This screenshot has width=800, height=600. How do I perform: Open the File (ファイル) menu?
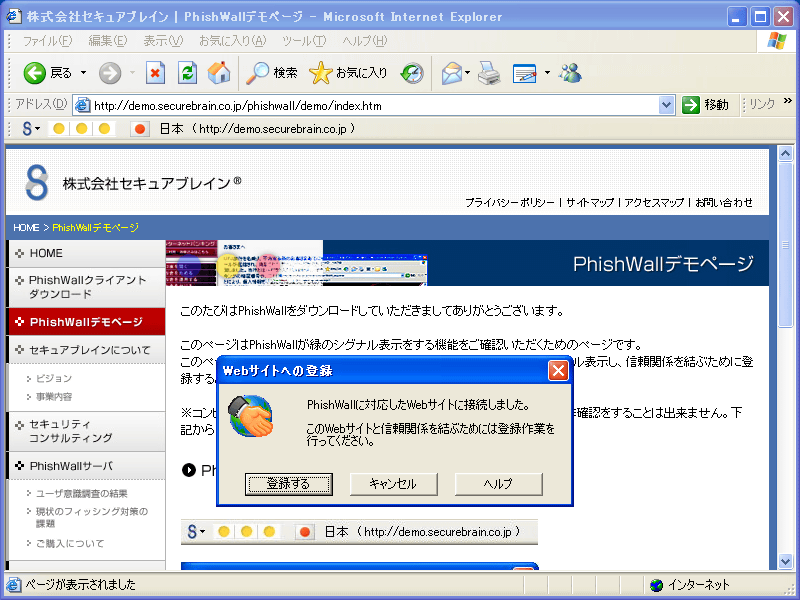point(47,41)
